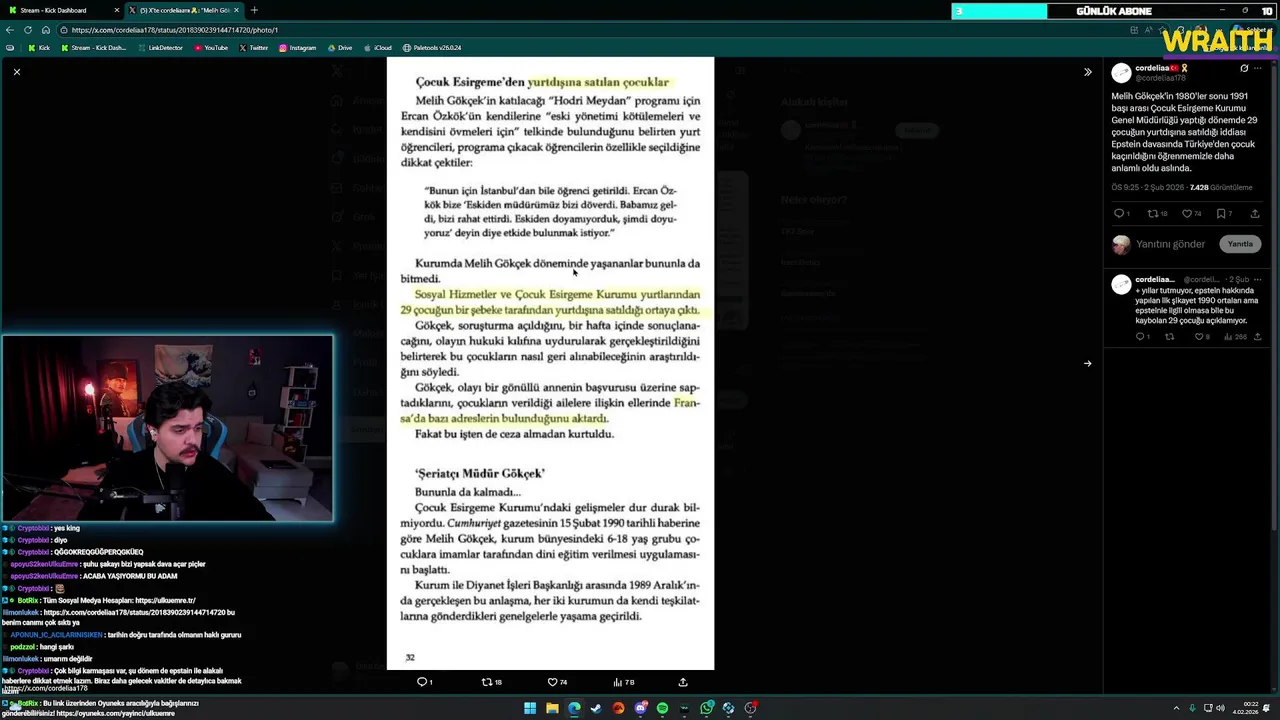This screenshot has height=720, width=1280.
Task: Like the main tweet showing 74 likes
Action: pos(1187,214)
